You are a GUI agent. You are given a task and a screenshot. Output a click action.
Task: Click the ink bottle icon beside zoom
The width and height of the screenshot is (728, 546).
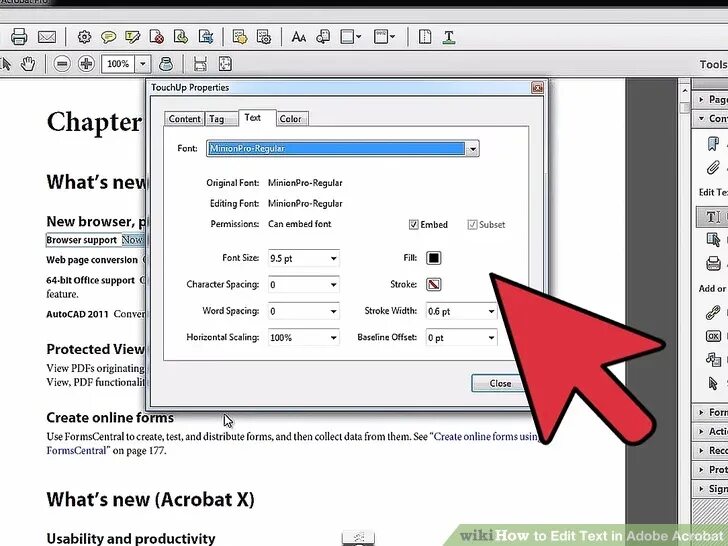click(166, 64)
